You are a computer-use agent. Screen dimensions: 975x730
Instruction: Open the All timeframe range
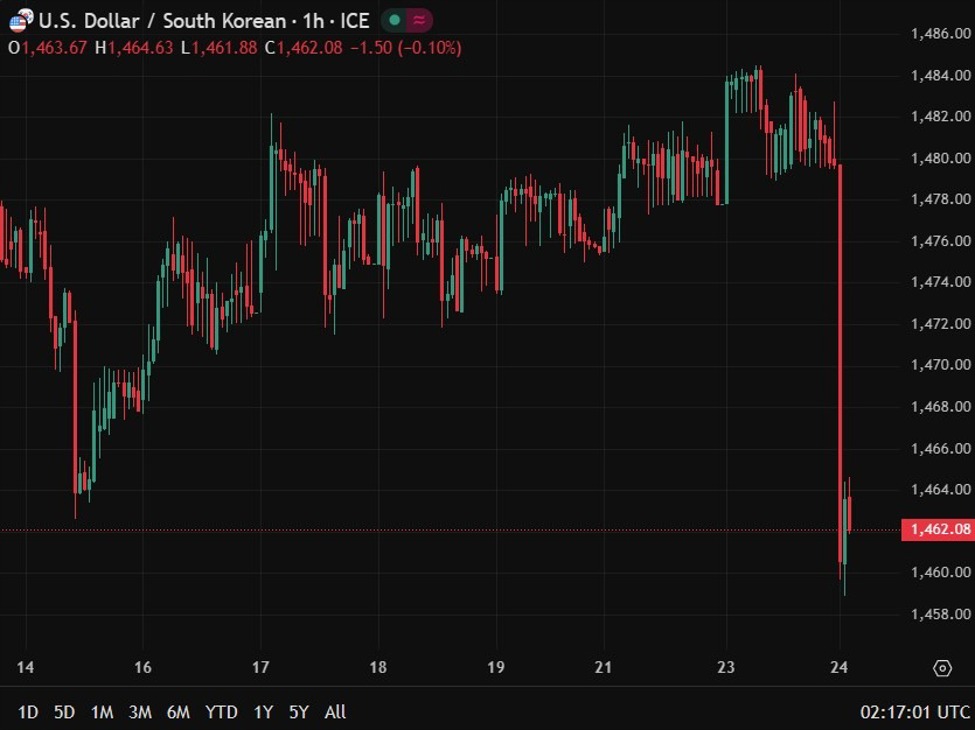335,712
